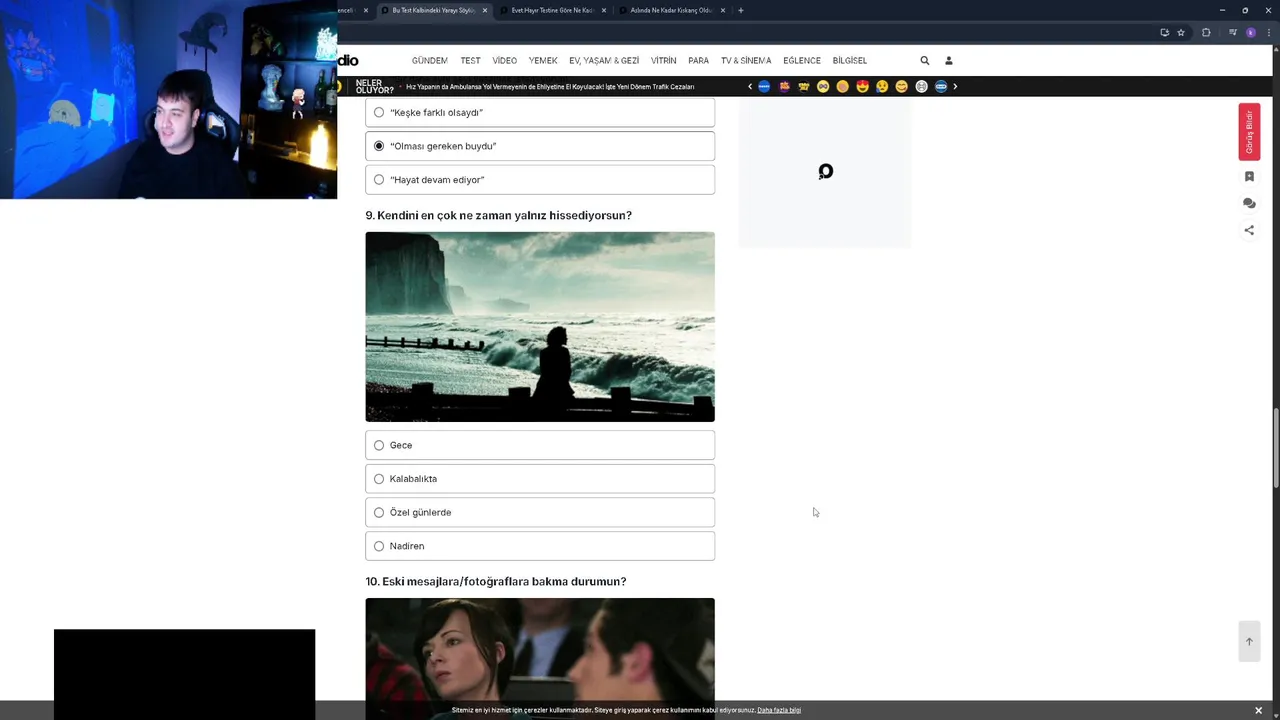This screenshot has height=720, width=1280.
Task: Open the Chrome extensions puzzle icon
Action: [x=1206, y=32]
